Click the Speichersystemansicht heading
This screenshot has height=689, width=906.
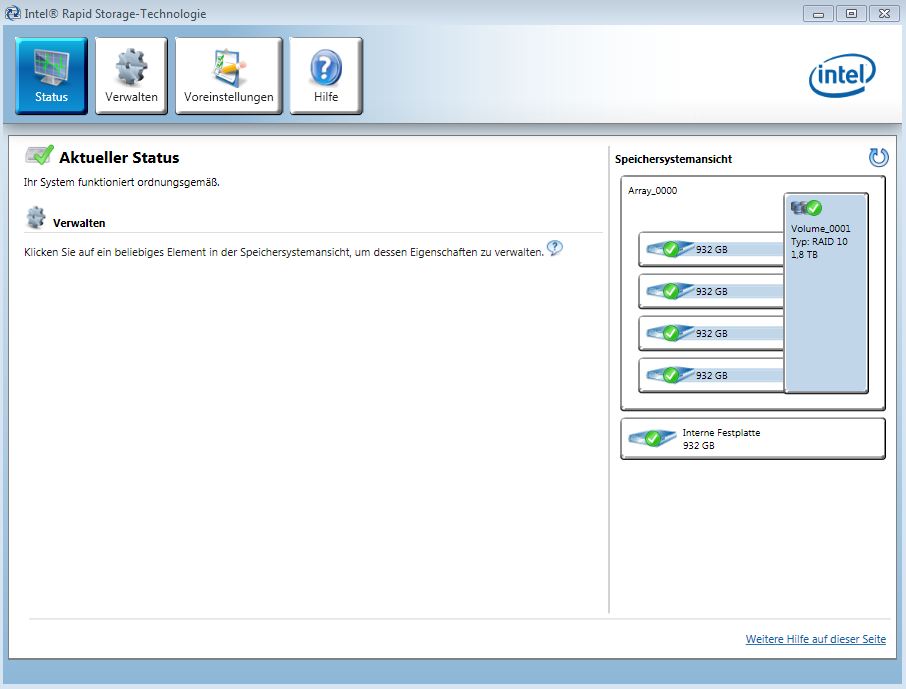[673, 159]
